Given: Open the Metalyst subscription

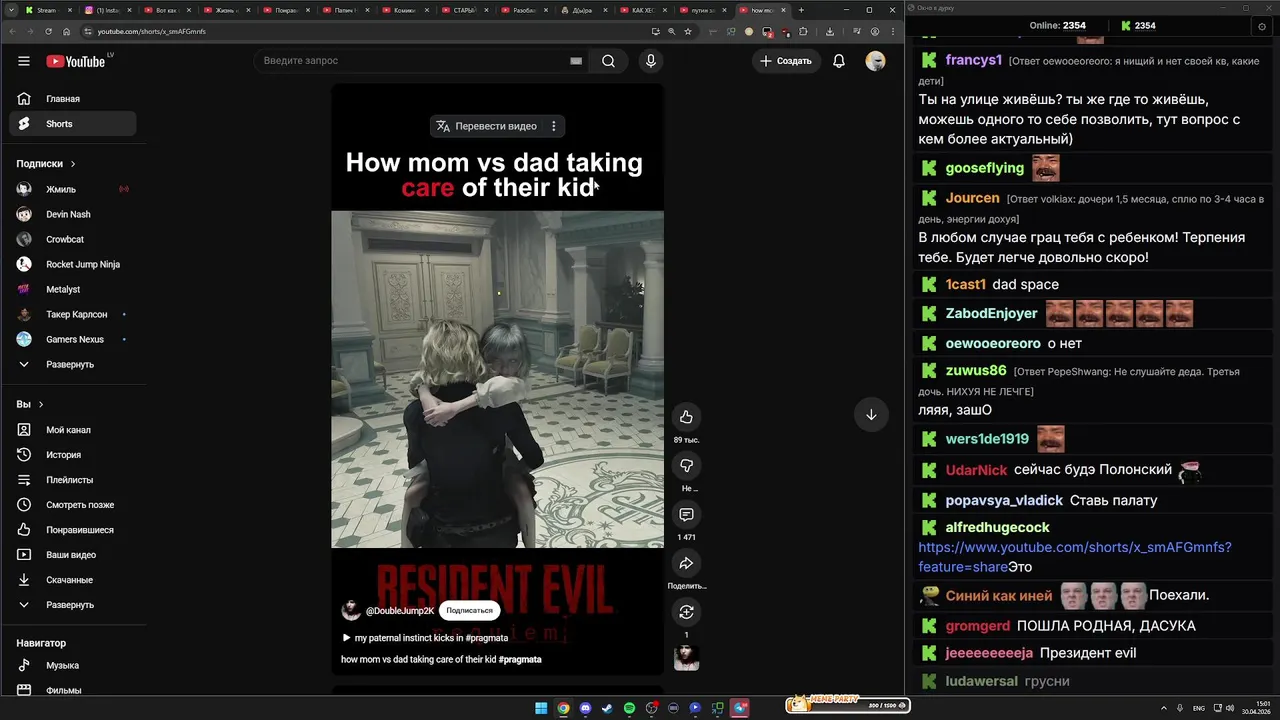Looking at the screenshot, I should (x=73, y=289).
